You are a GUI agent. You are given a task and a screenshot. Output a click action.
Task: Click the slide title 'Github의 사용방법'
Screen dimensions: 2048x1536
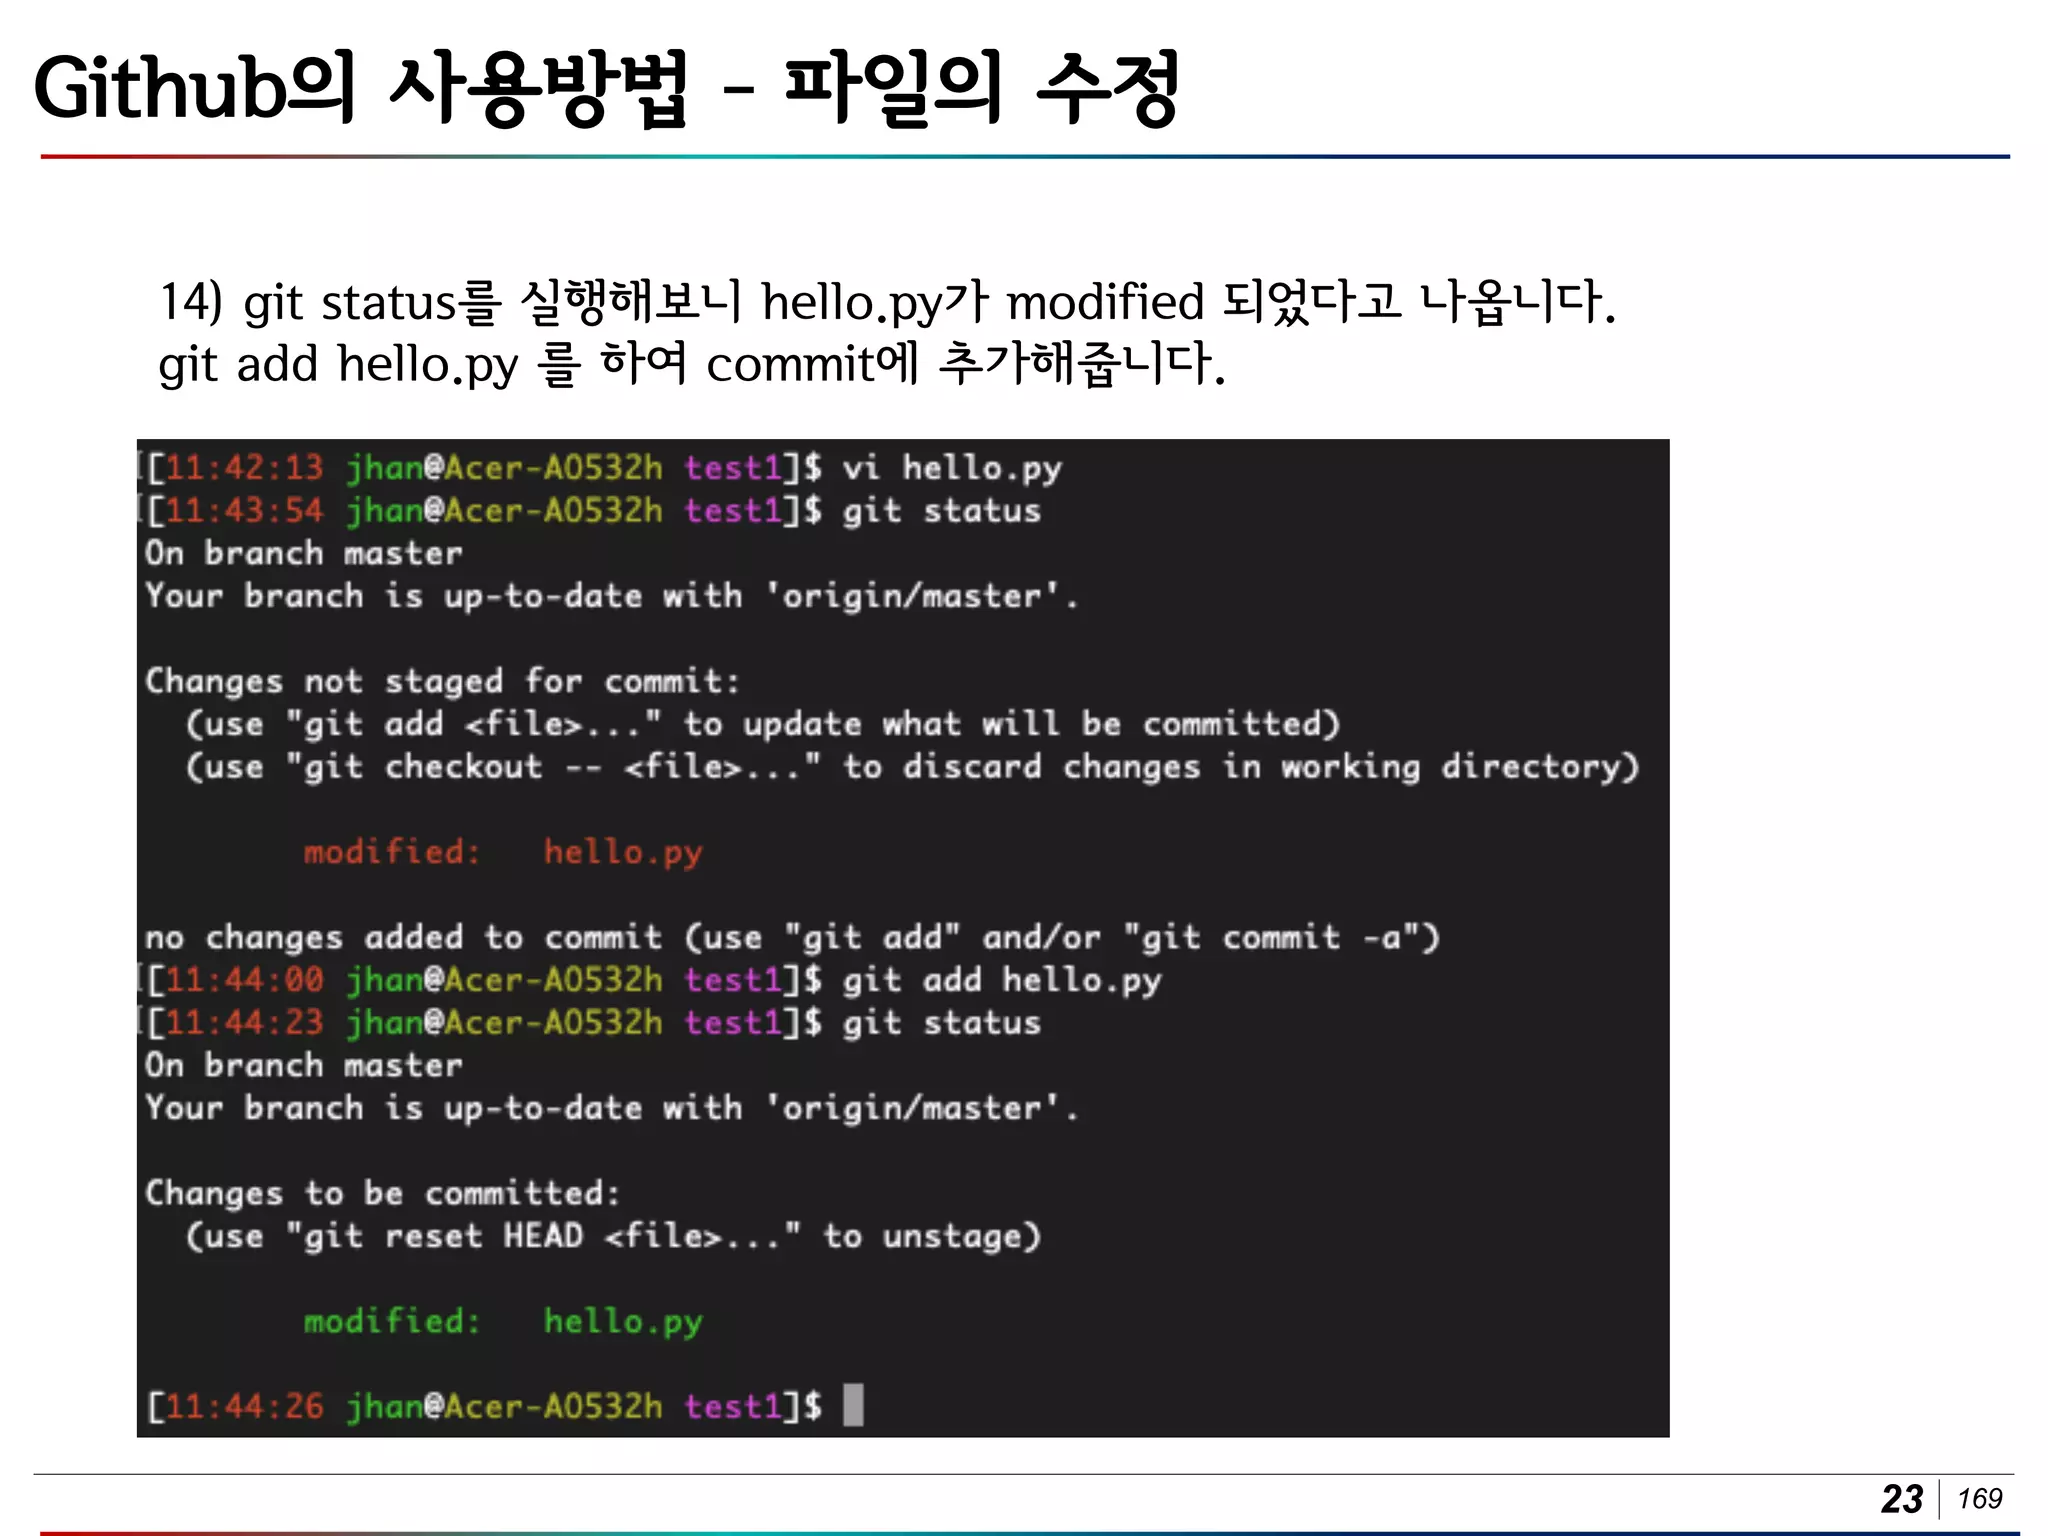[x=360, y=90]
